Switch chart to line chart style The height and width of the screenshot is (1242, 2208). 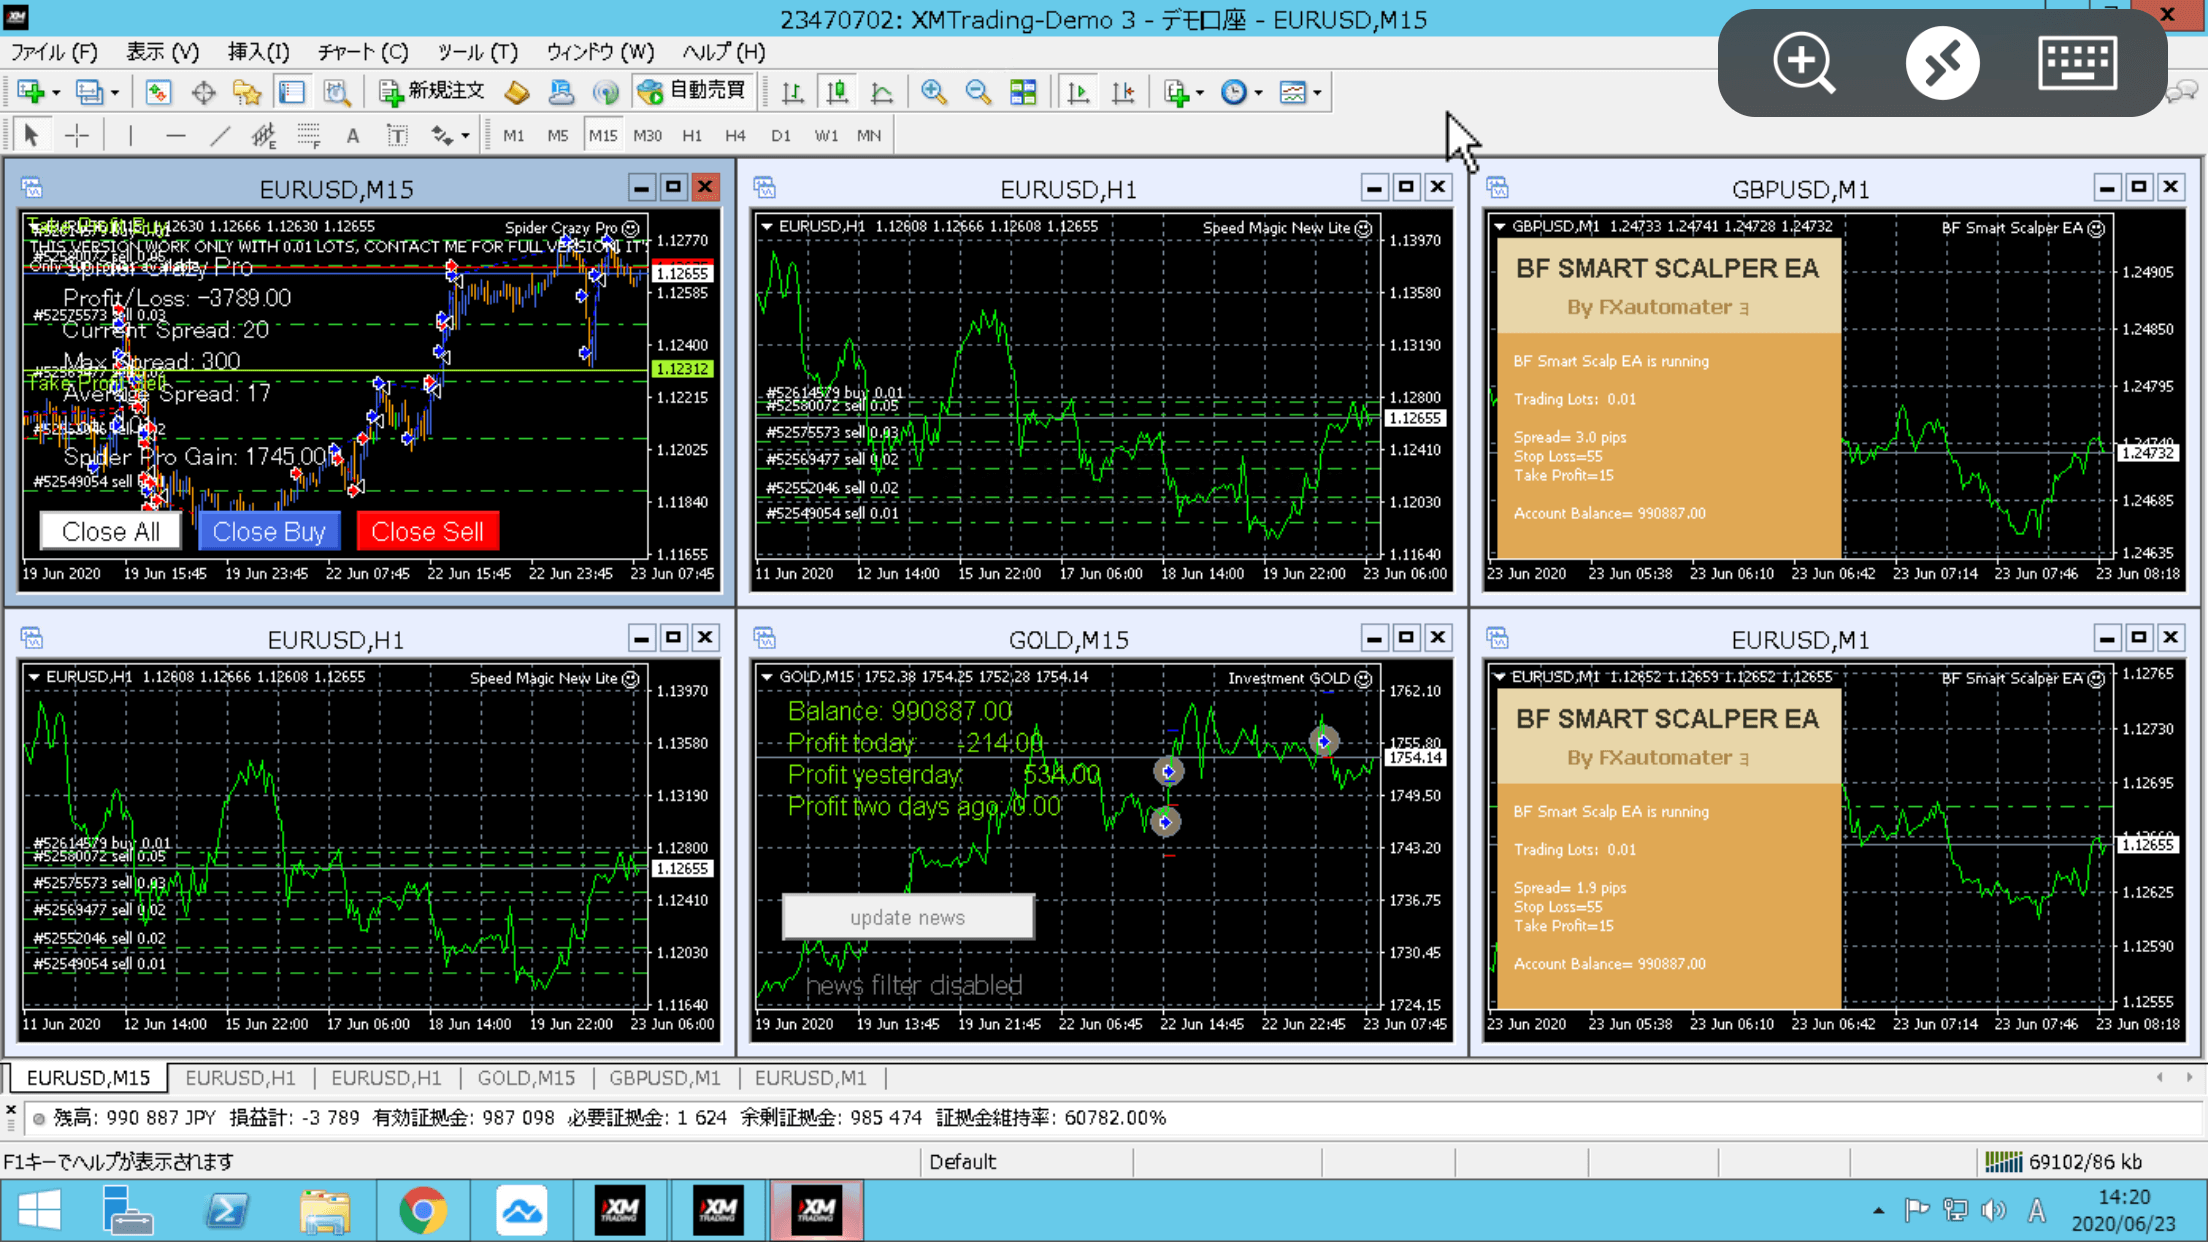(x=881, y=92)
